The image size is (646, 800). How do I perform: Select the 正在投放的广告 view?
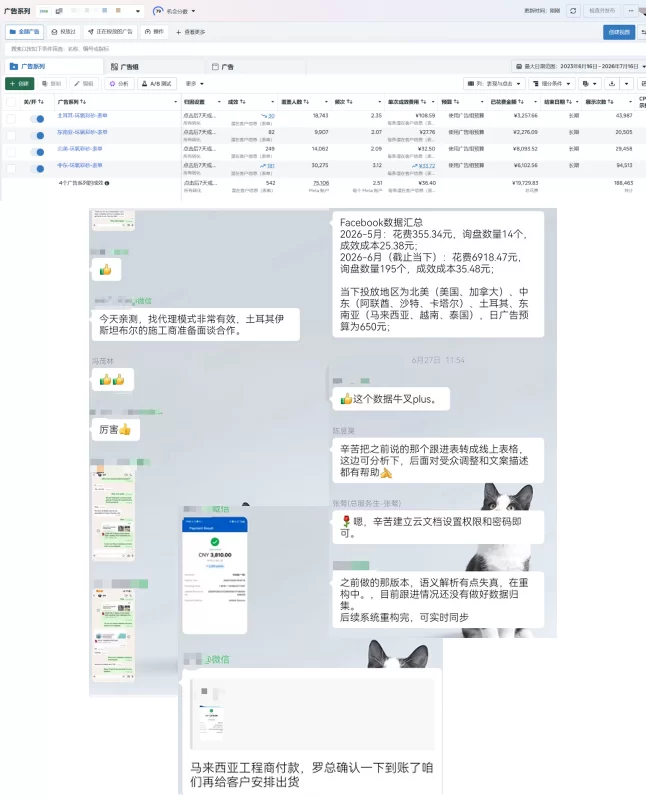pyautogui.click(x=110, y=32)
